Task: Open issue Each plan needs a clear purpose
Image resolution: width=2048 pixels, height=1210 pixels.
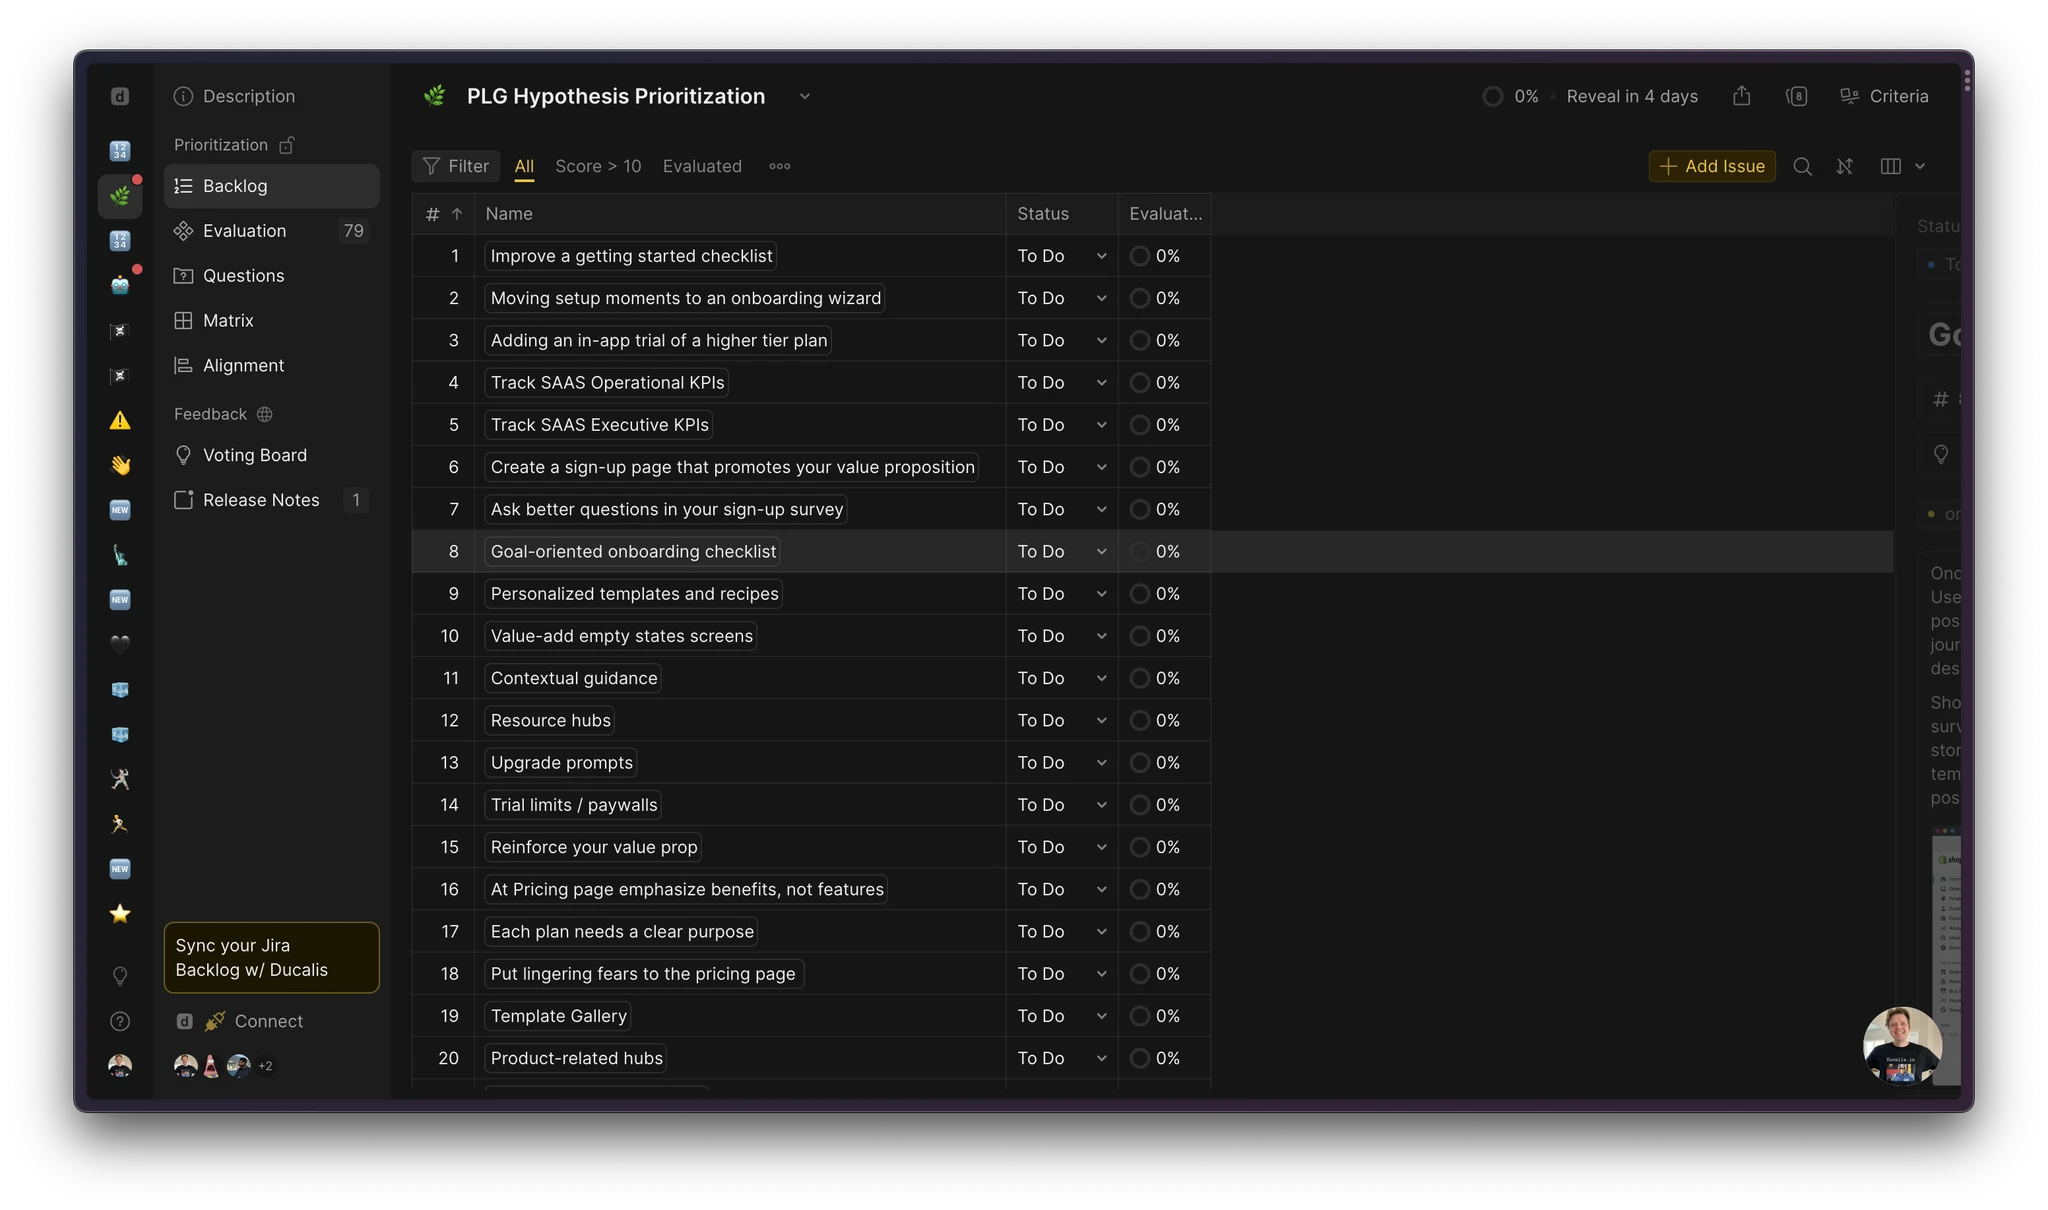Action: tap(622, 932)
